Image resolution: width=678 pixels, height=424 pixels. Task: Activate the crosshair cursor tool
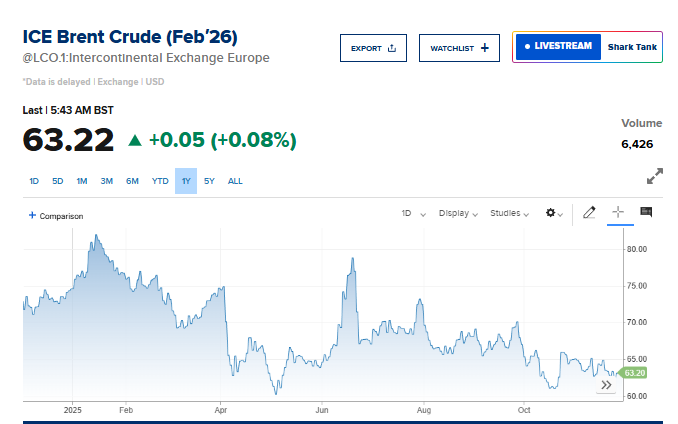tap(618, 212)
